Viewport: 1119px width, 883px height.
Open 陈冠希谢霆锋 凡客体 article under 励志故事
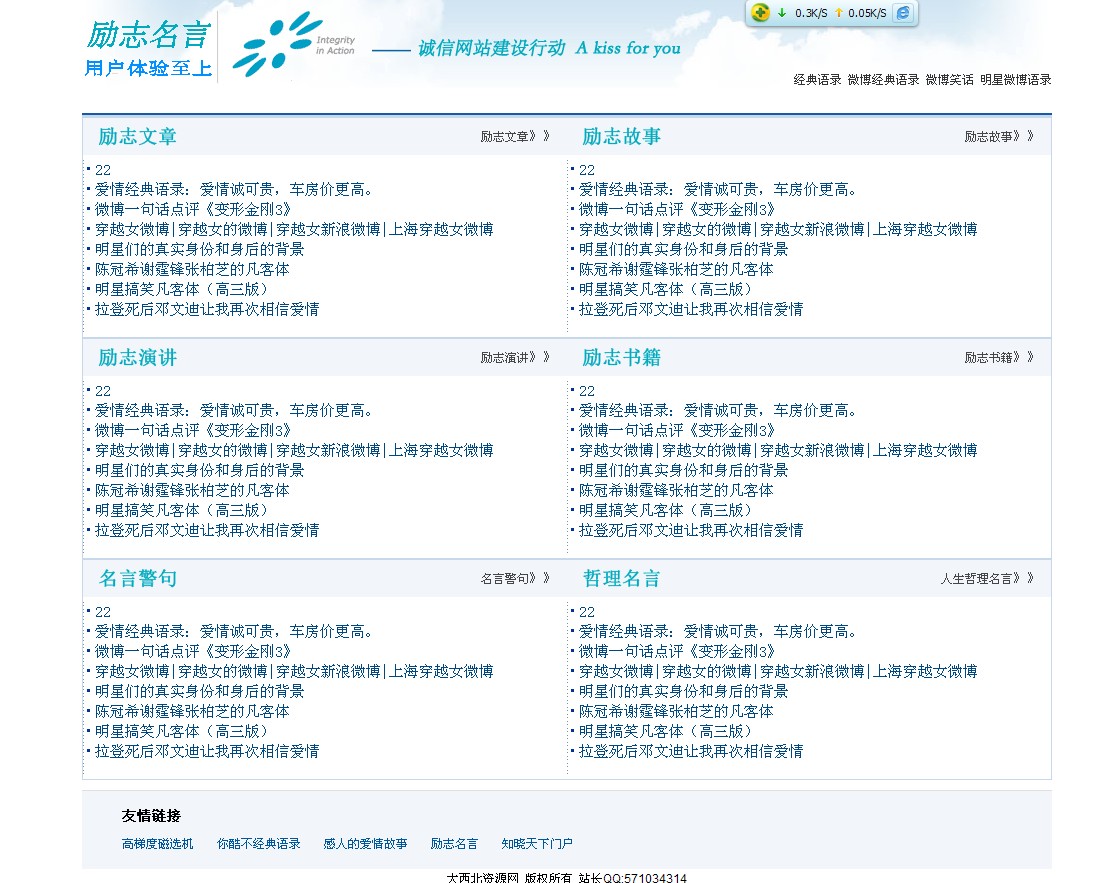[x=676, y=269]
